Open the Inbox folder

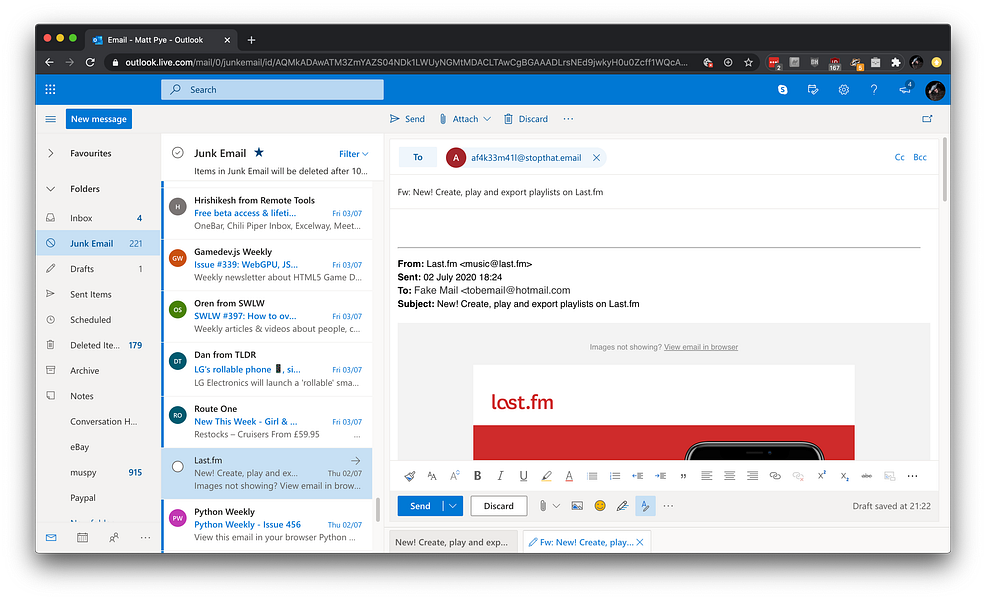(98, 218)
